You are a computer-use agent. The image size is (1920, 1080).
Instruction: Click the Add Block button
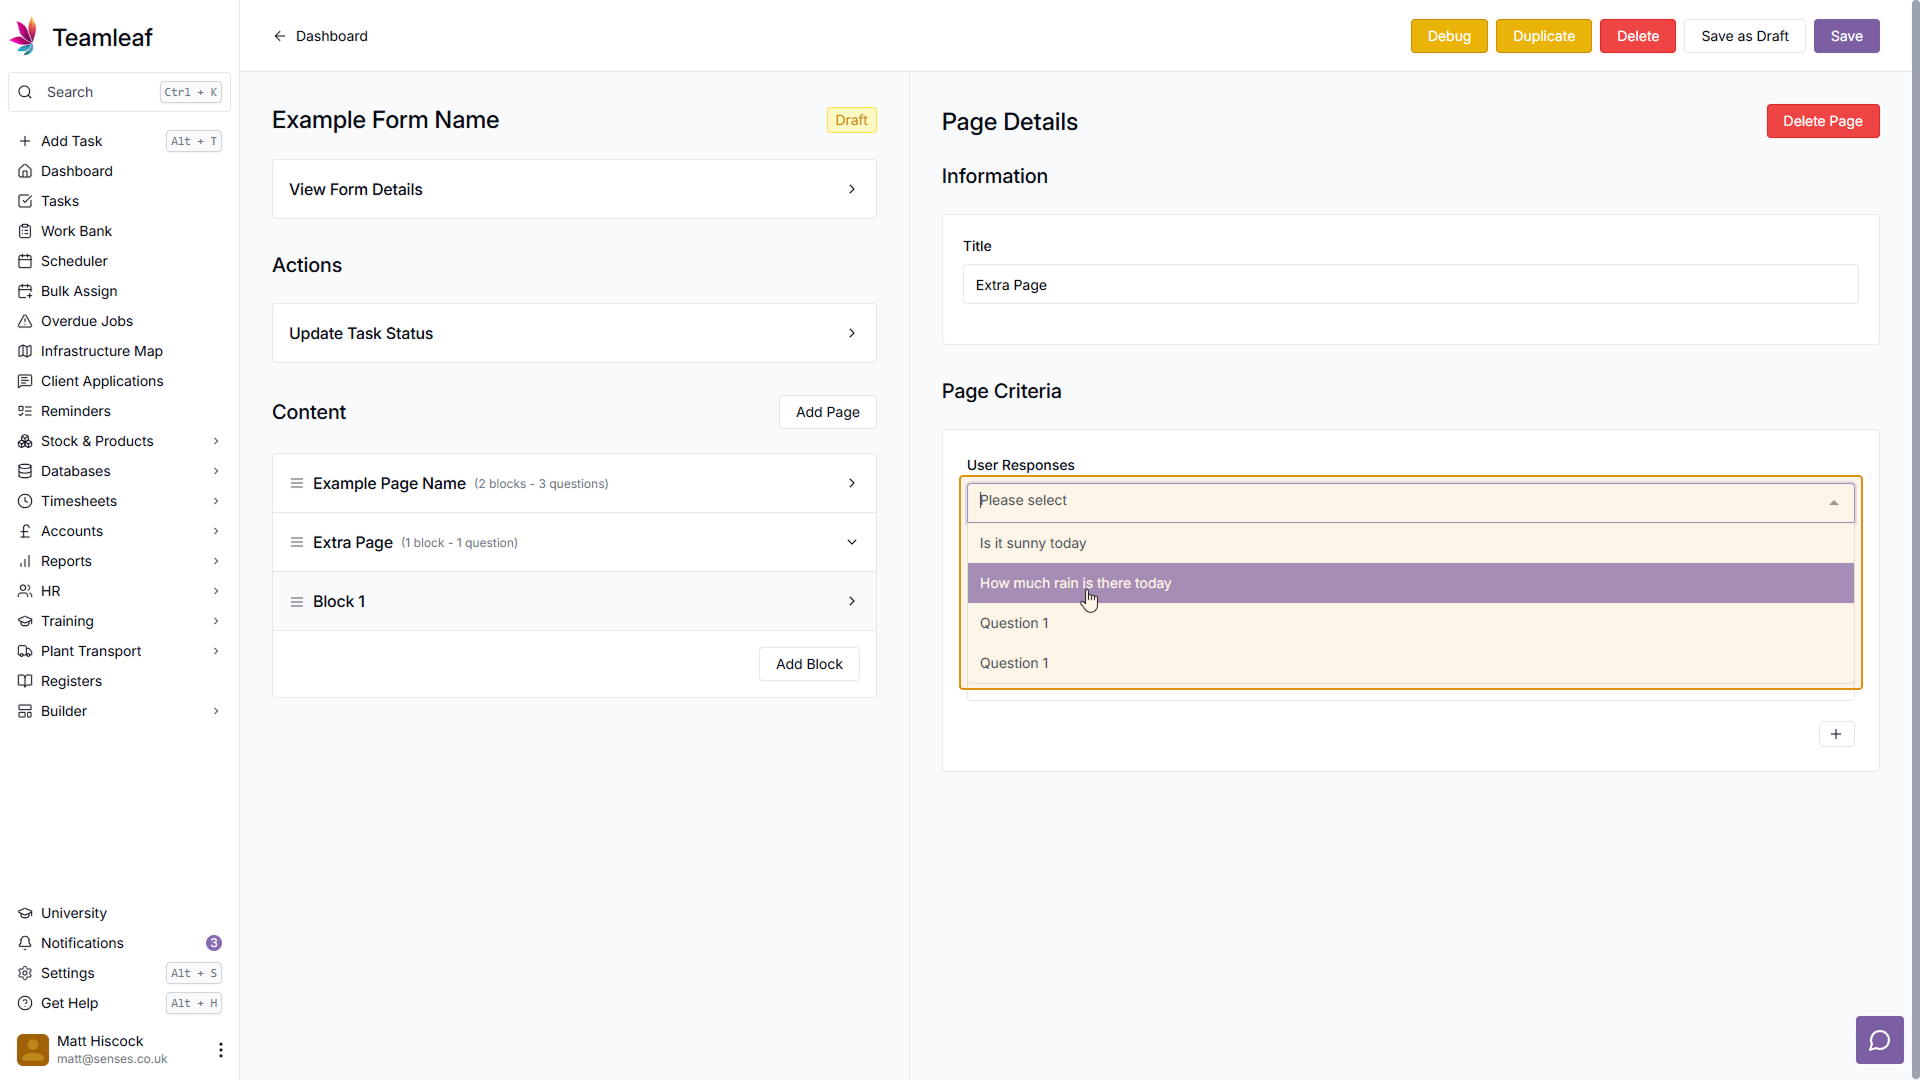point(808,664)
